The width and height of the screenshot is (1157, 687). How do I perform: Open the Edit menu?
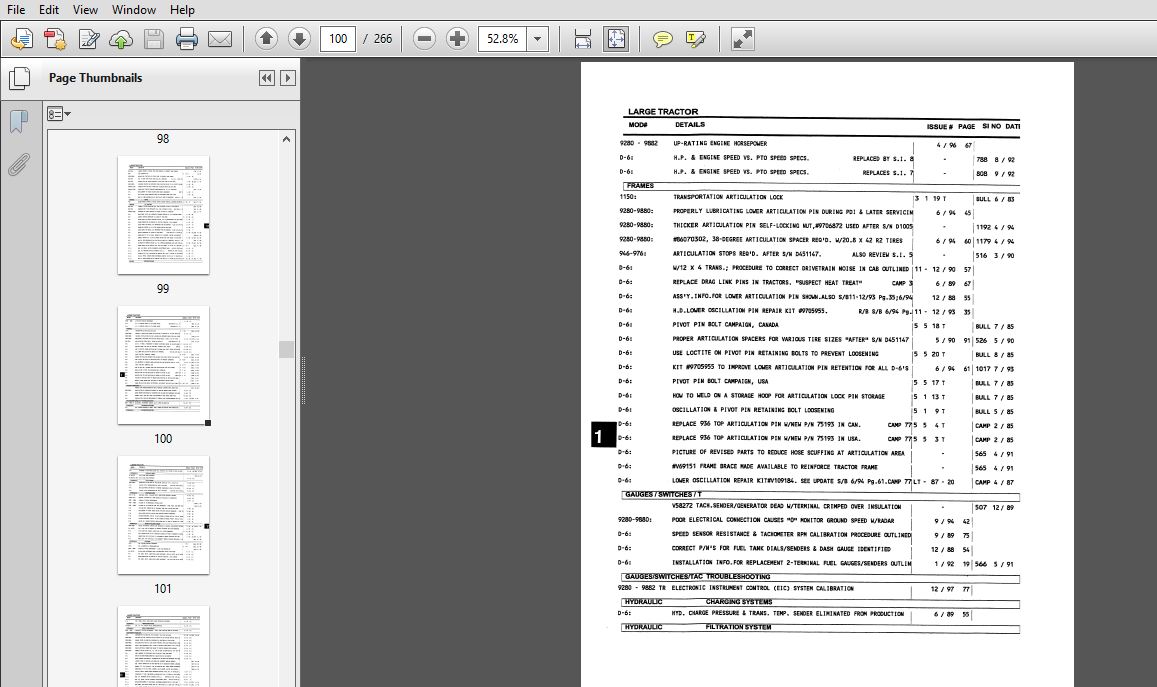coord(49,10)
